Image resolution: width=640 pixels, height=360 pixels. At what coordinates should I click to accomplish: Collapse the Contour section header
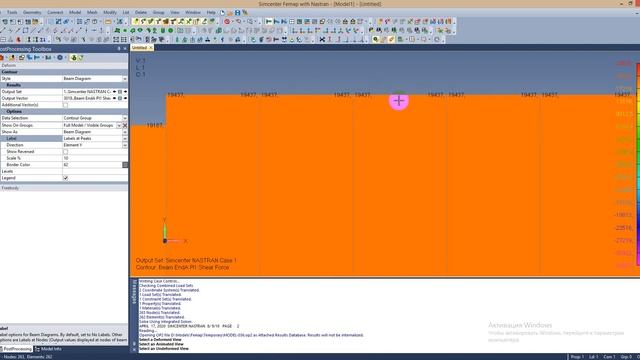[64, 72]
